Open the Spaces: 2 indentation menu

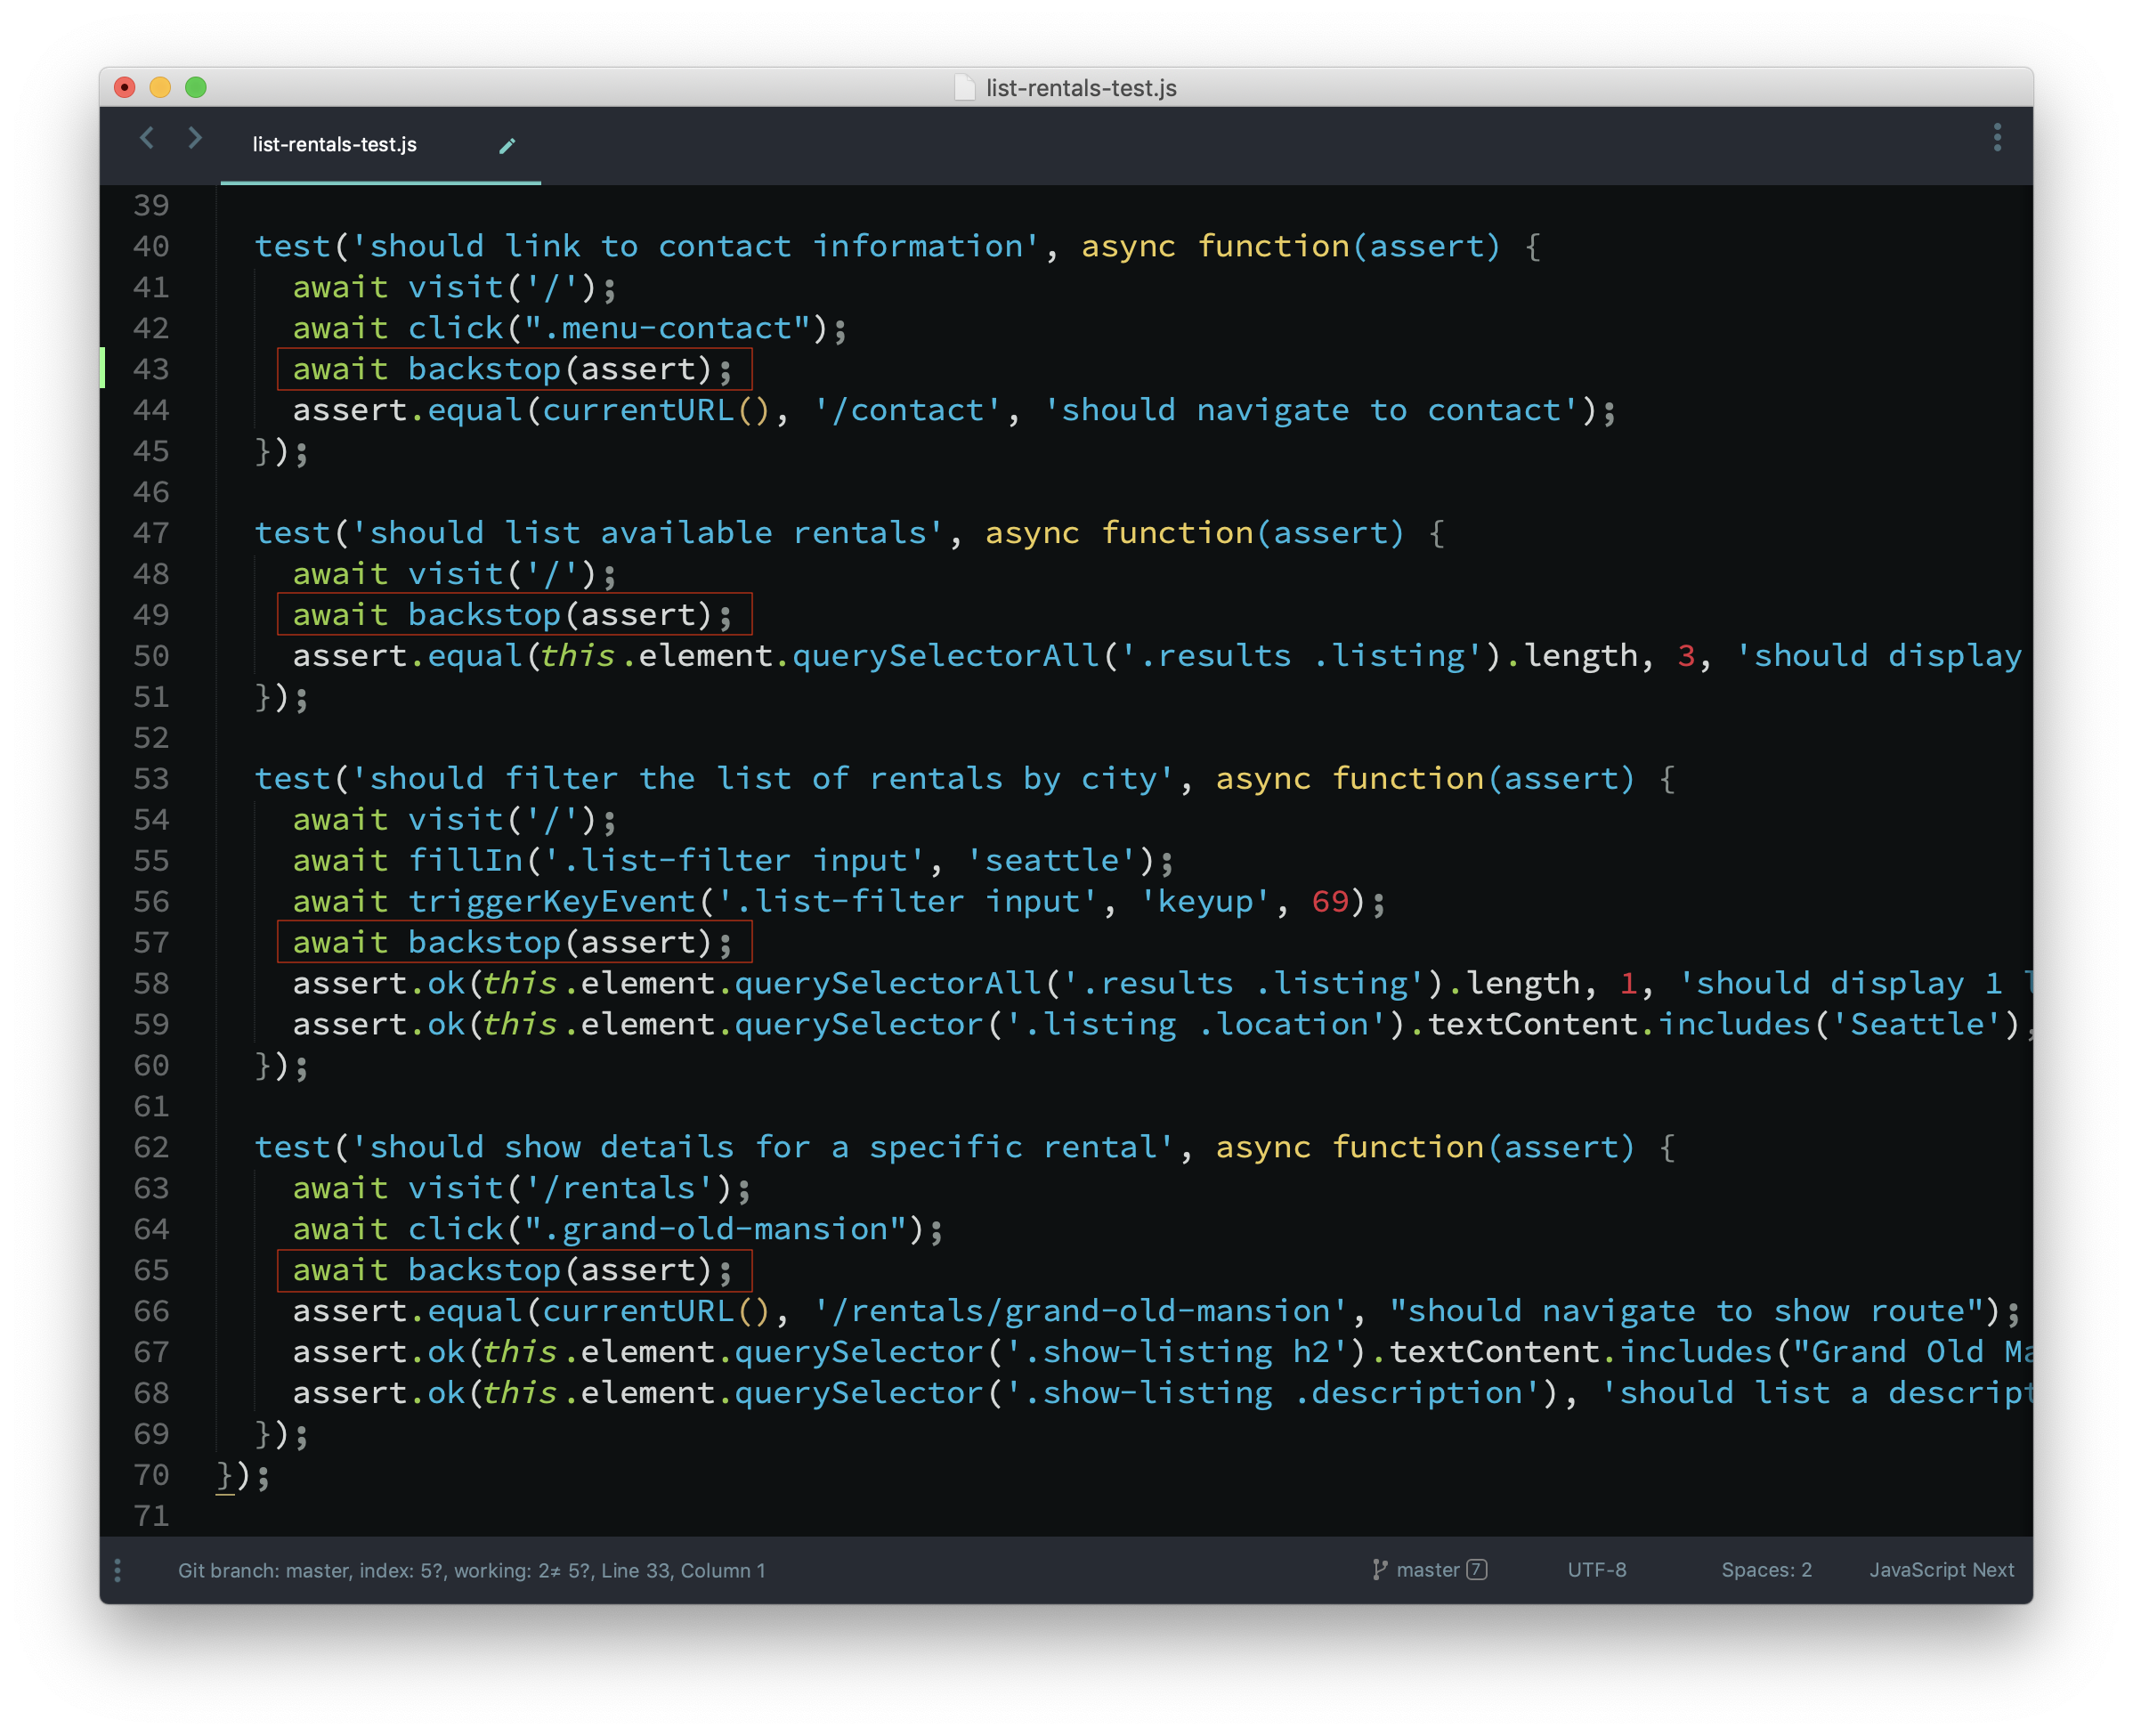coord(1766,1570)
